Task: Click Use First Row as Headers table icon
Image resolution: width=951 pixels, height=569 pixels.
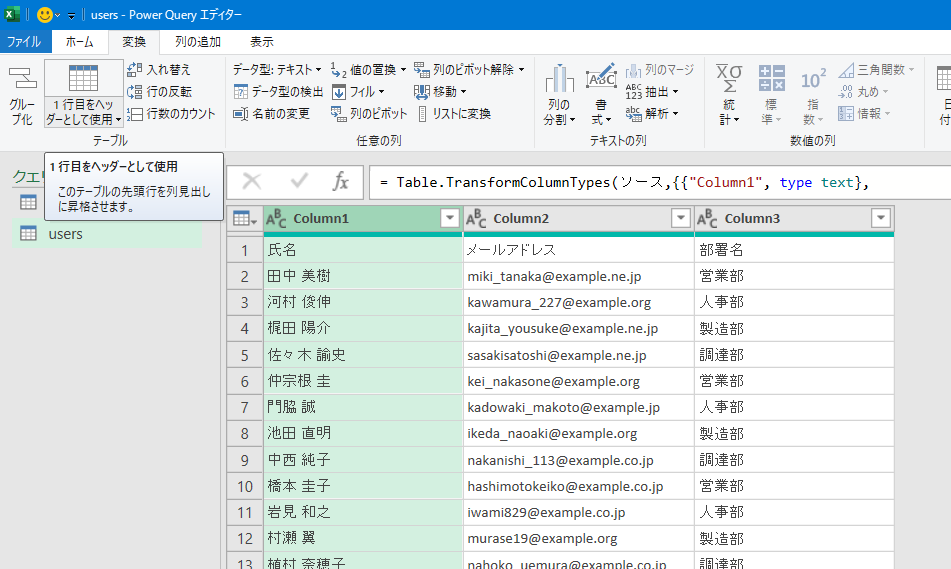Action: [x=83, y=79]
